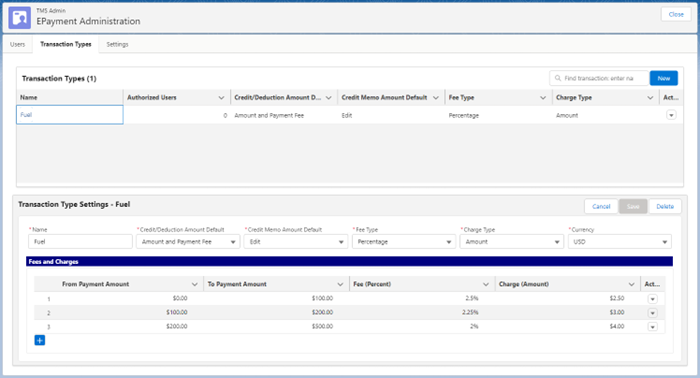
Task: Switch to the Users tab
Action: pos(17,44)
